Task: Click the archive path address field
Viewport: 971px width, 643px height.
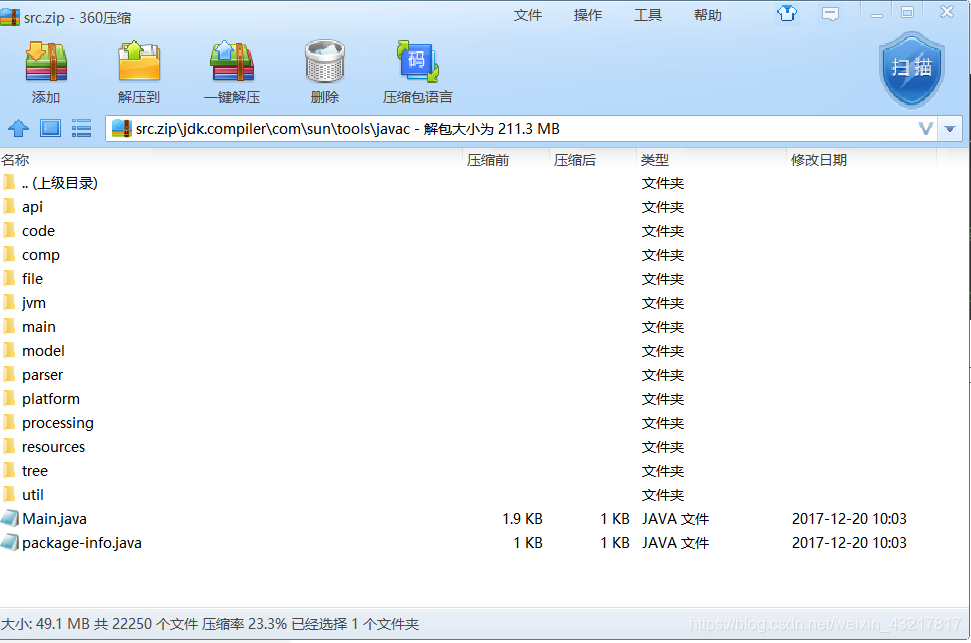Action: tap(521, 129)
